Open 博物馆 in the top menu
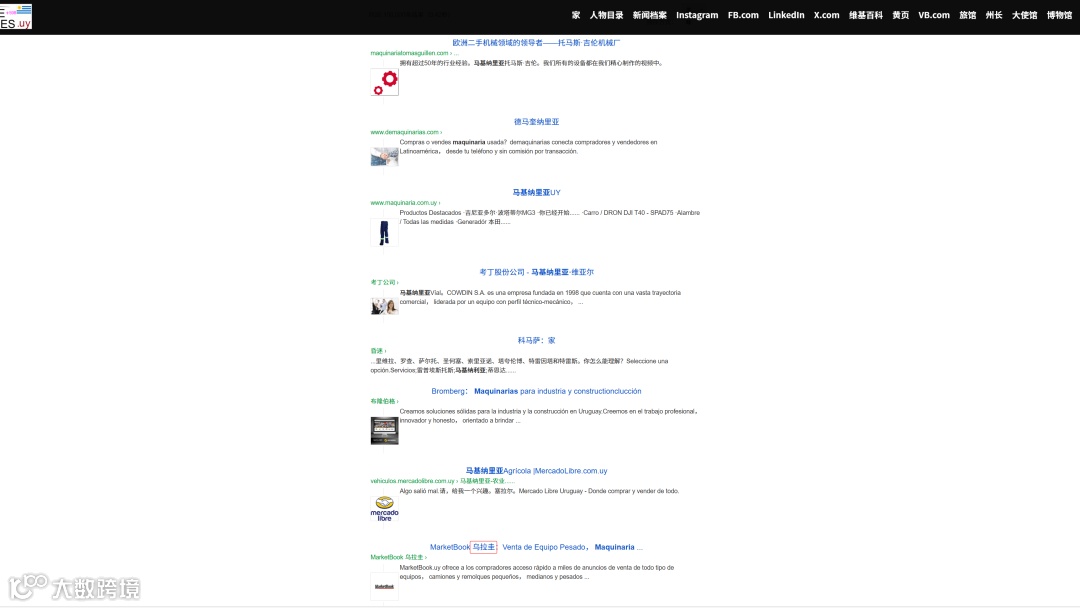Screen dimensions: 1080x608 [x=1059, y=15]
